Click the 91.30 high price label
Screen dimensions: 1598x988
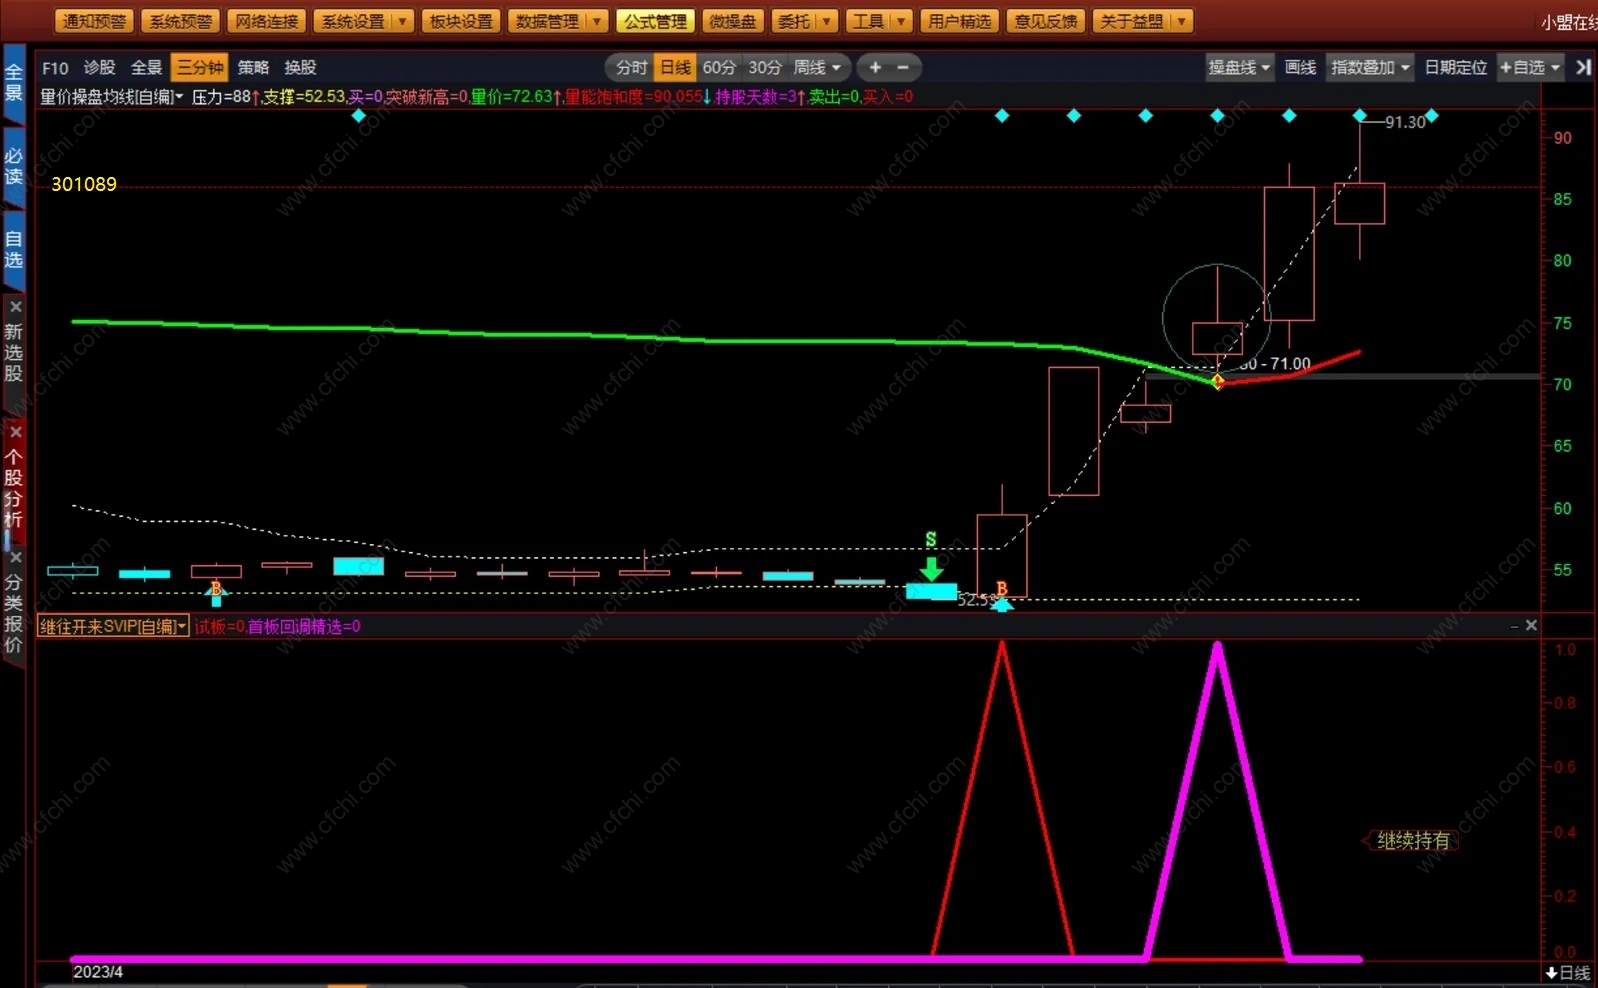pos(1405,122)
